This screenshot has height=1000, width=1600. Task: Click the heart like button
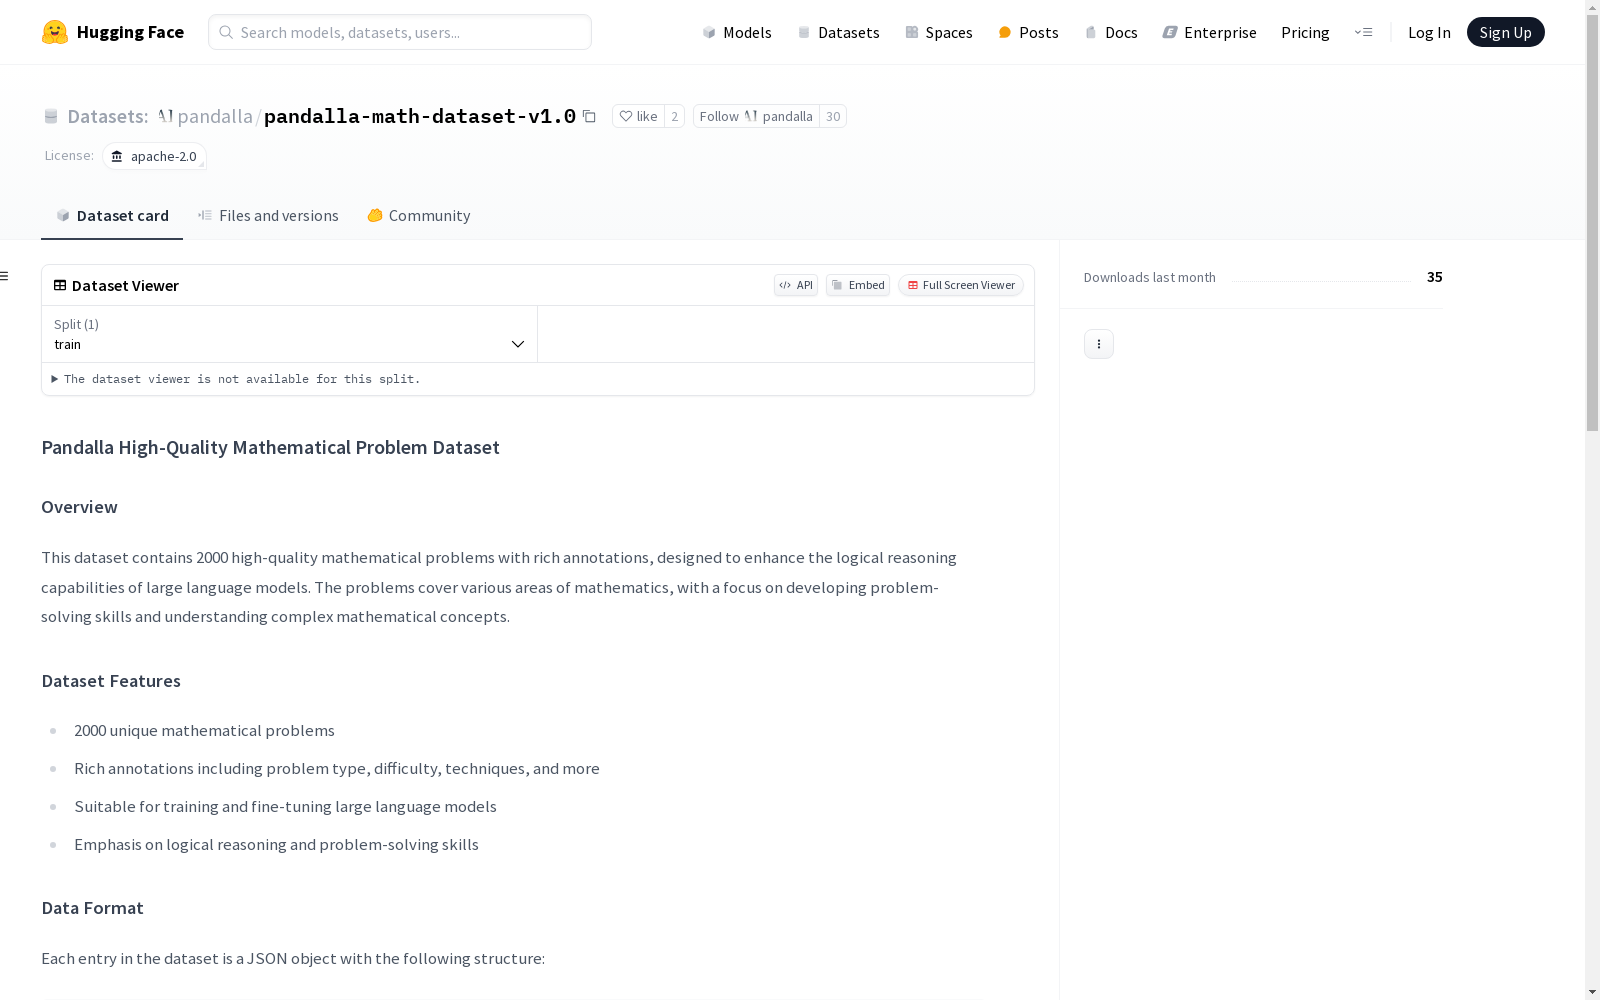click(x=638, y=117)
